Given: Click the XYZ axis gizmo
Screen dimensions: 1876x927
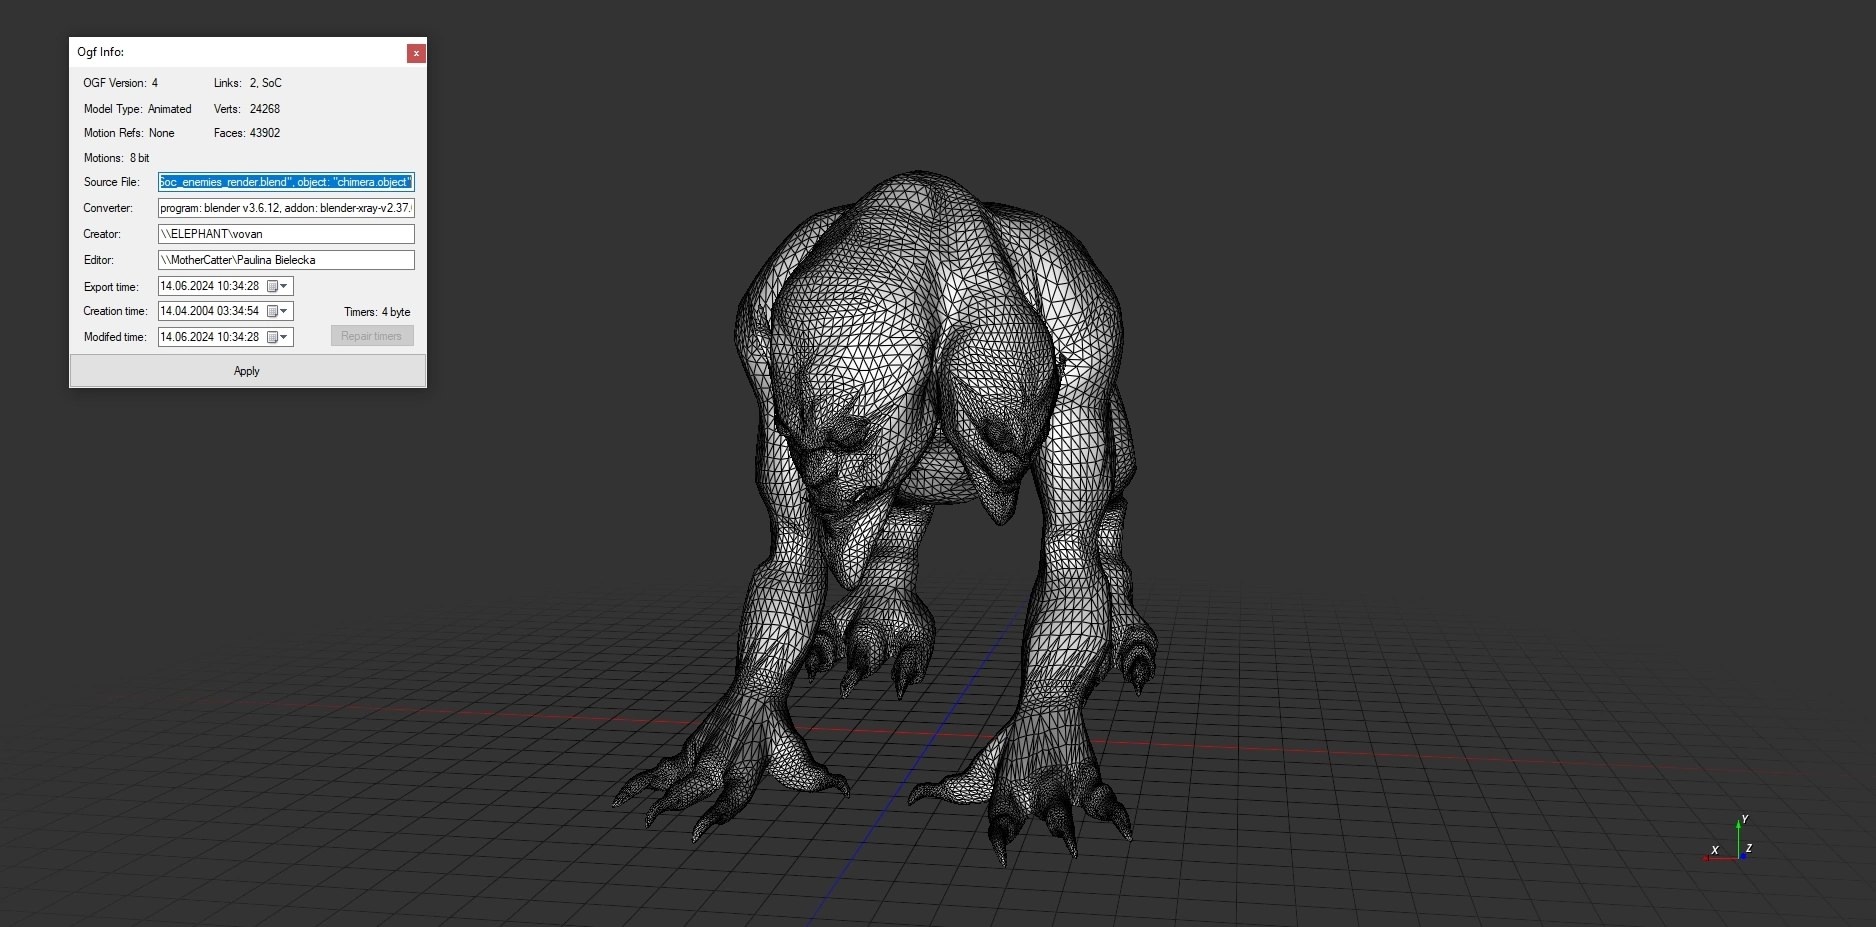Looking at the screenshot, I should tap(1729, 840).
